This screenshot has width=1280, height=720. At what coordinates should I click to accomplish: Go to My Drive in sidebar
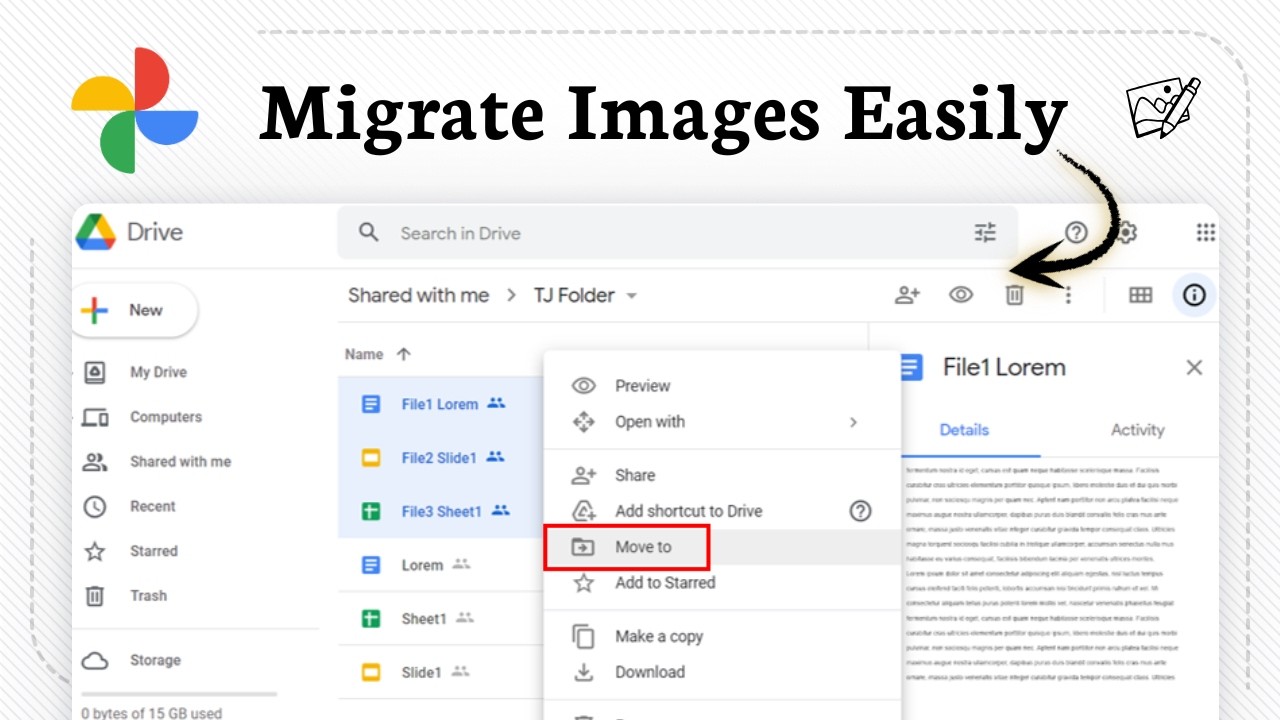point(158,372)
